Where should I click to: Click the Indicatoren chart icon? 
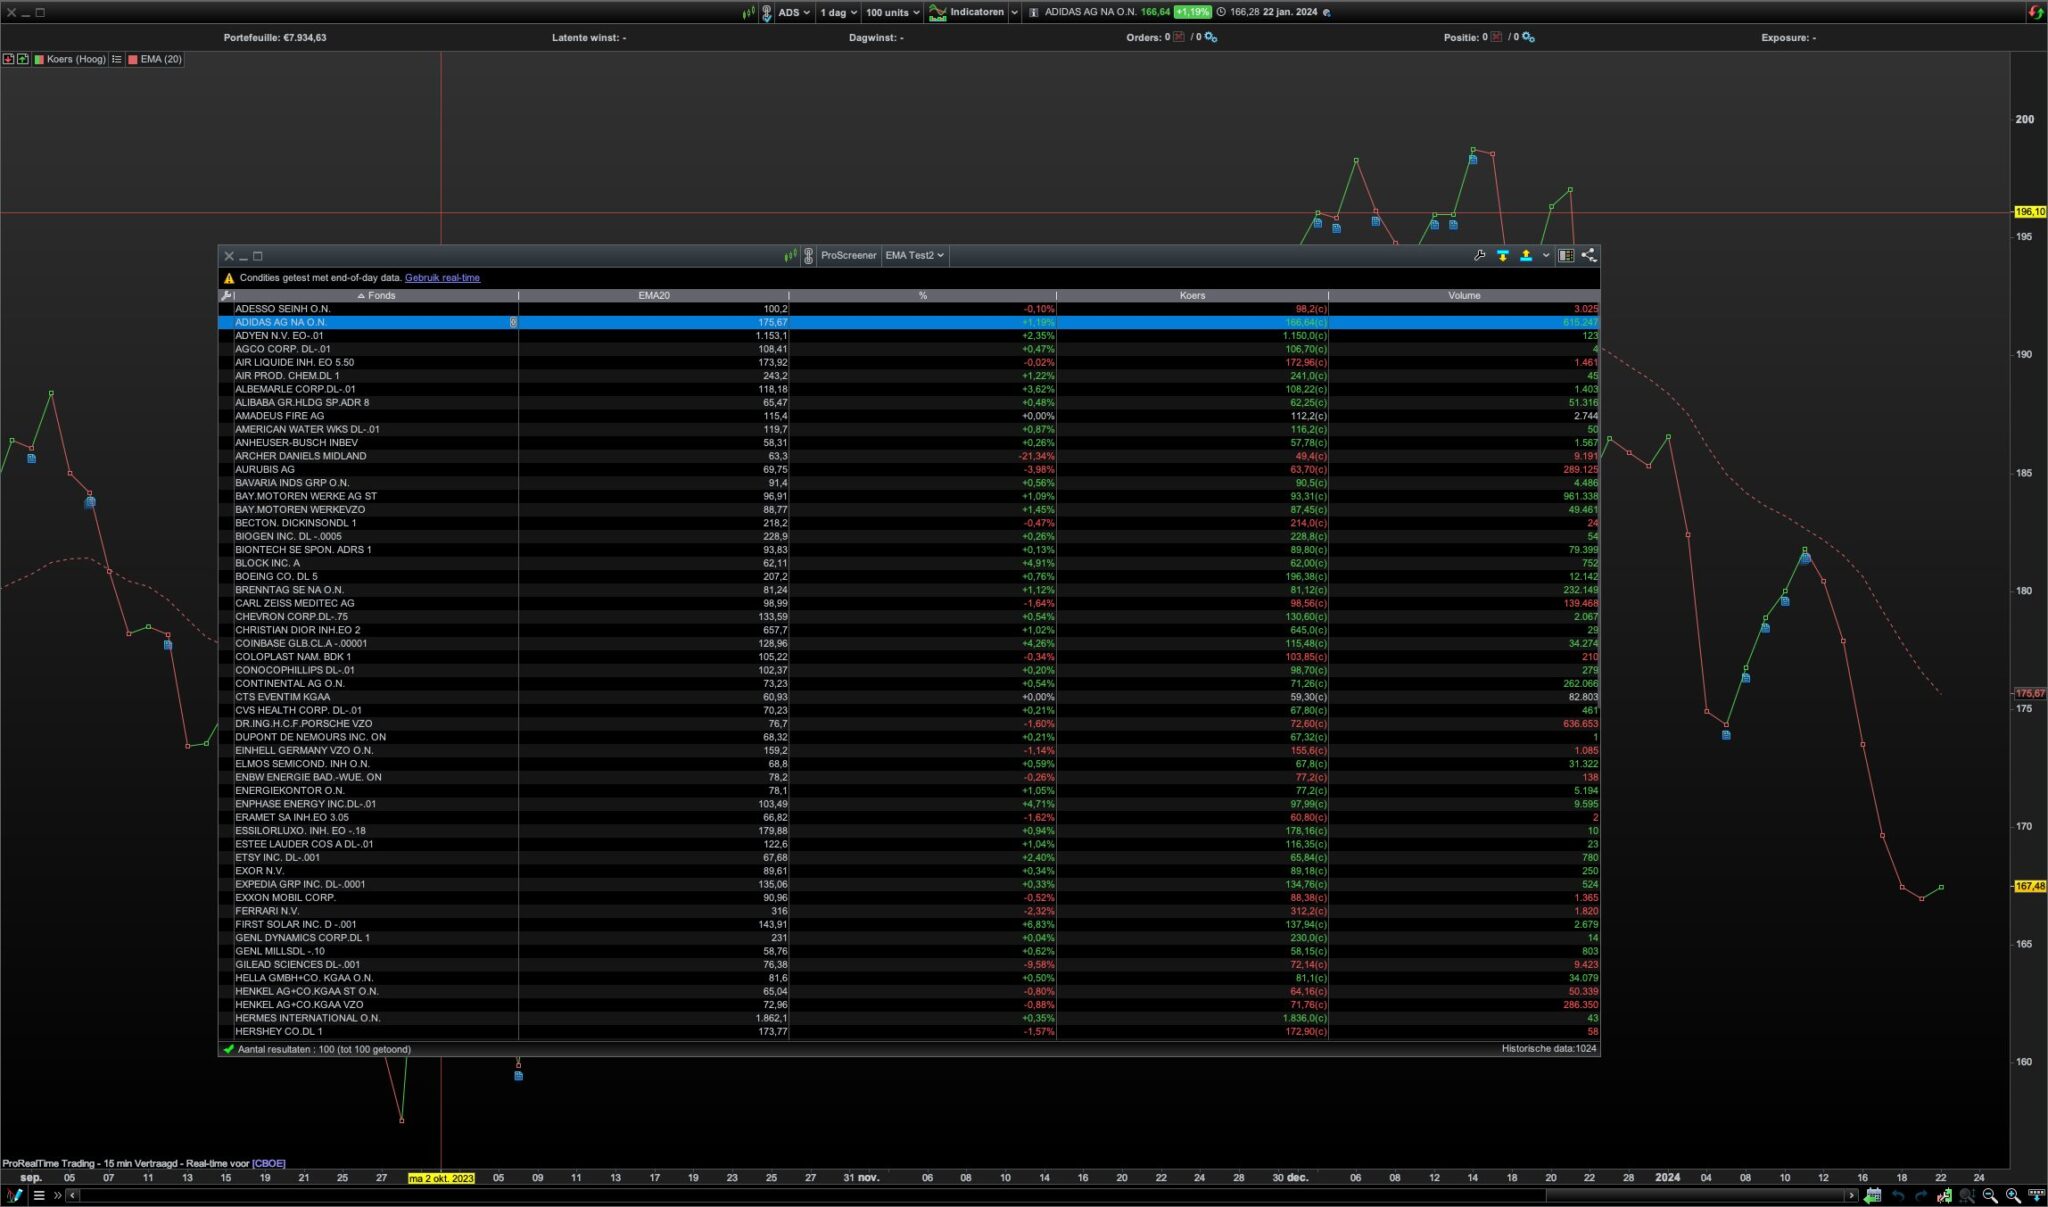[937, 13]
